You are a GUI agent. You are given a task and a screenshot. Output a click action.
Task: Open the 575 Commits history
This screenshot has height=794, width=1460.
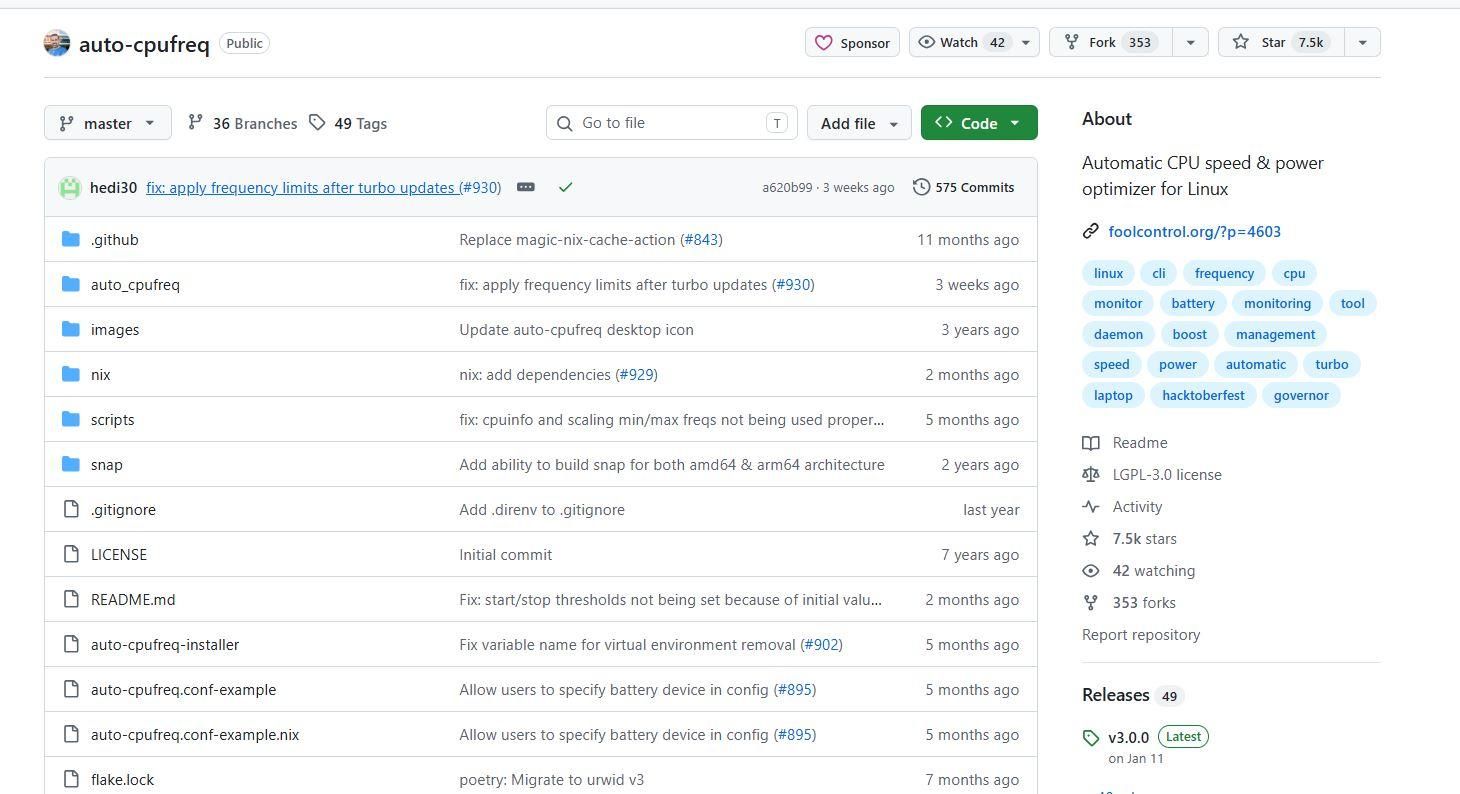click(x=964, y=187)
